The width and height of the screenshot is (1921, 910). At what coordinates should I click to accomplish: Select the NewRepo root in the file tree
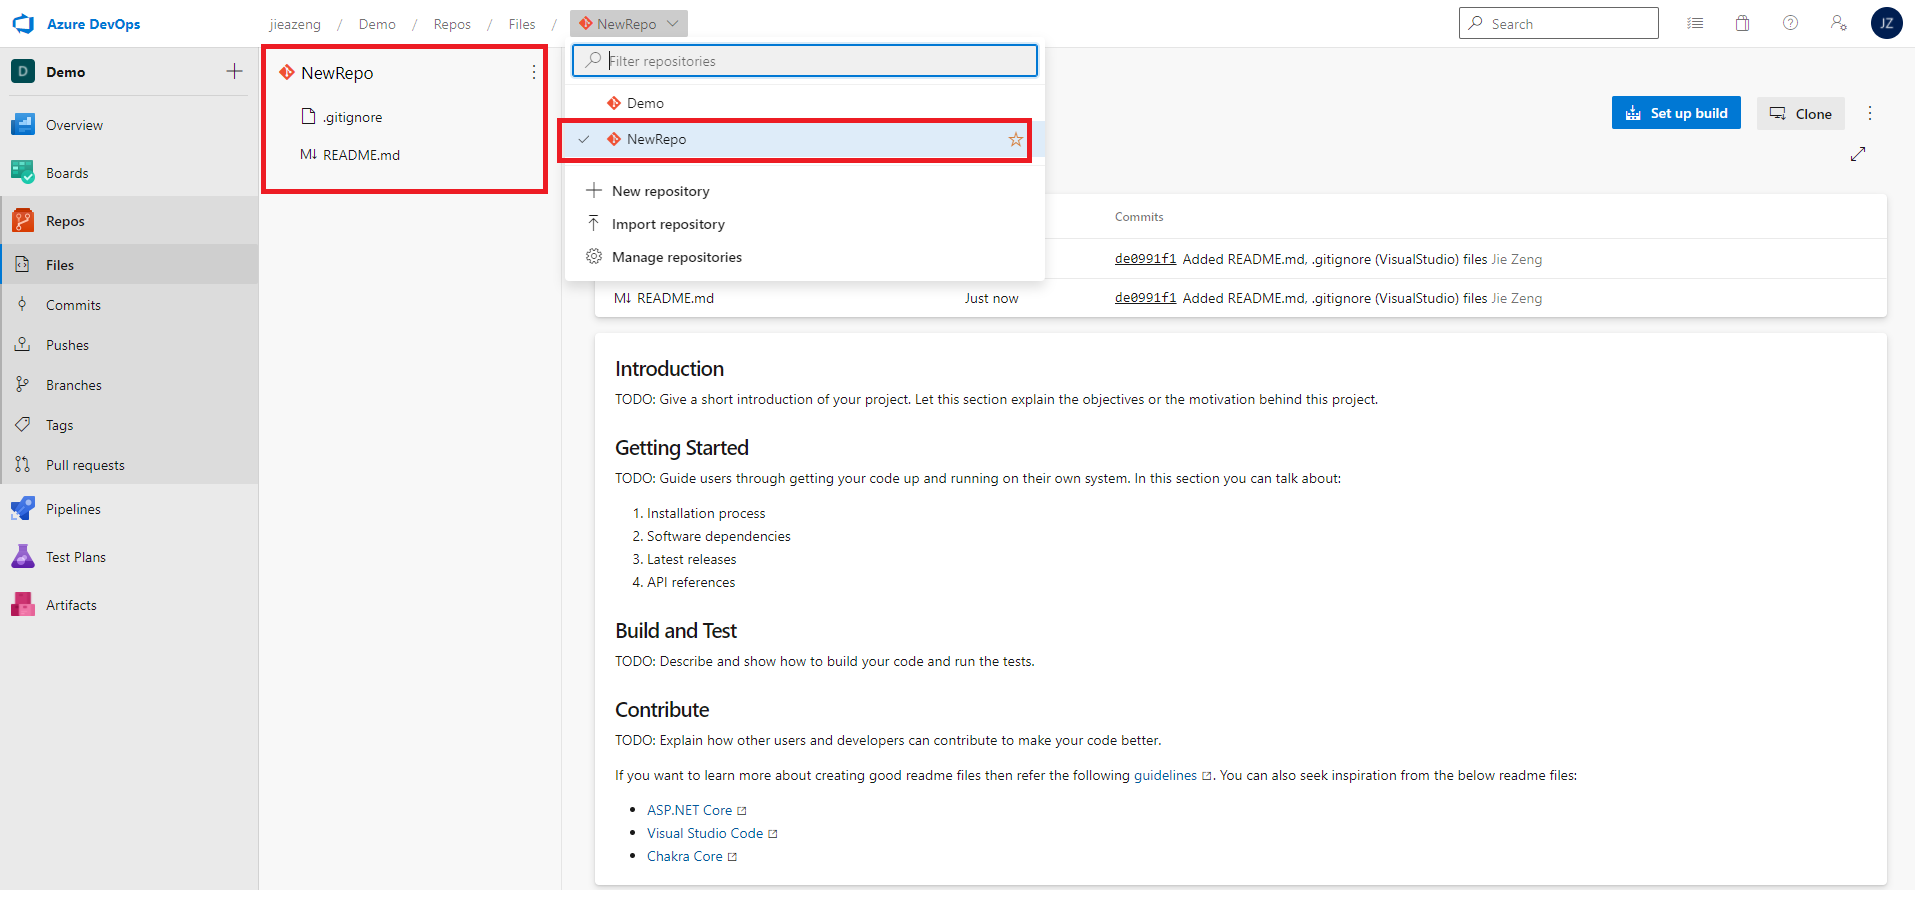point(337,73)
